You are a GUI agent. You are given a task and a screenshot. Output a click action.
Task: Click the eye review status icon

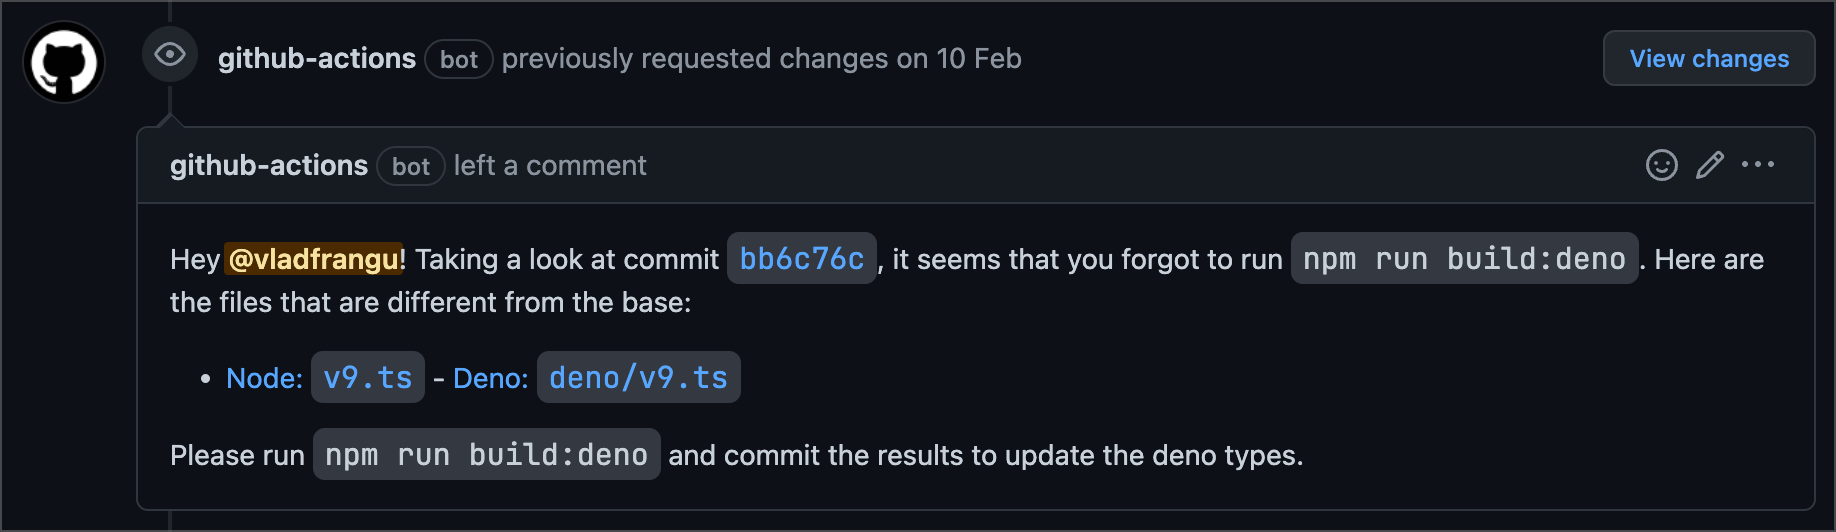tap(170, 54)
